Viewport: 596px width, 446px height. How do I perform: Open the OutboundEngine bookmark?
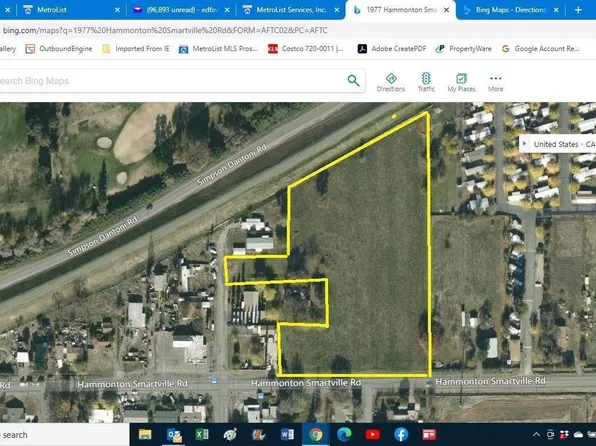tap(59, 49)
